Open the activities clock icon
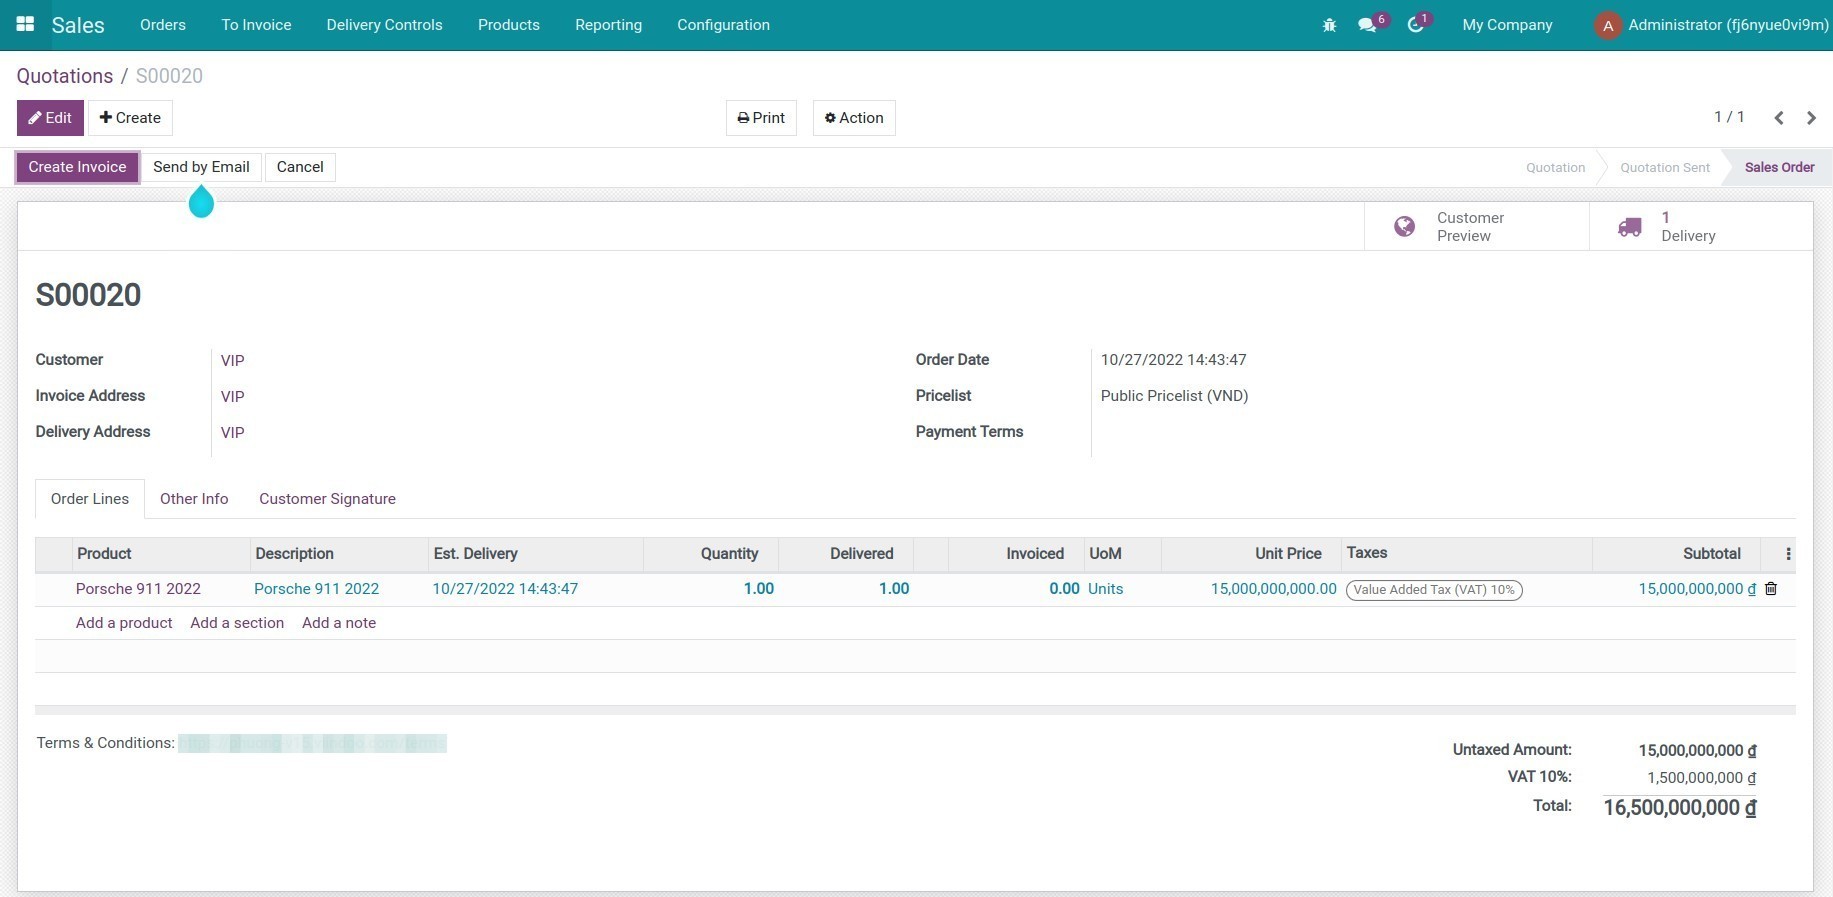Viewport: 1833px width, 897px height. [1415, 25]
